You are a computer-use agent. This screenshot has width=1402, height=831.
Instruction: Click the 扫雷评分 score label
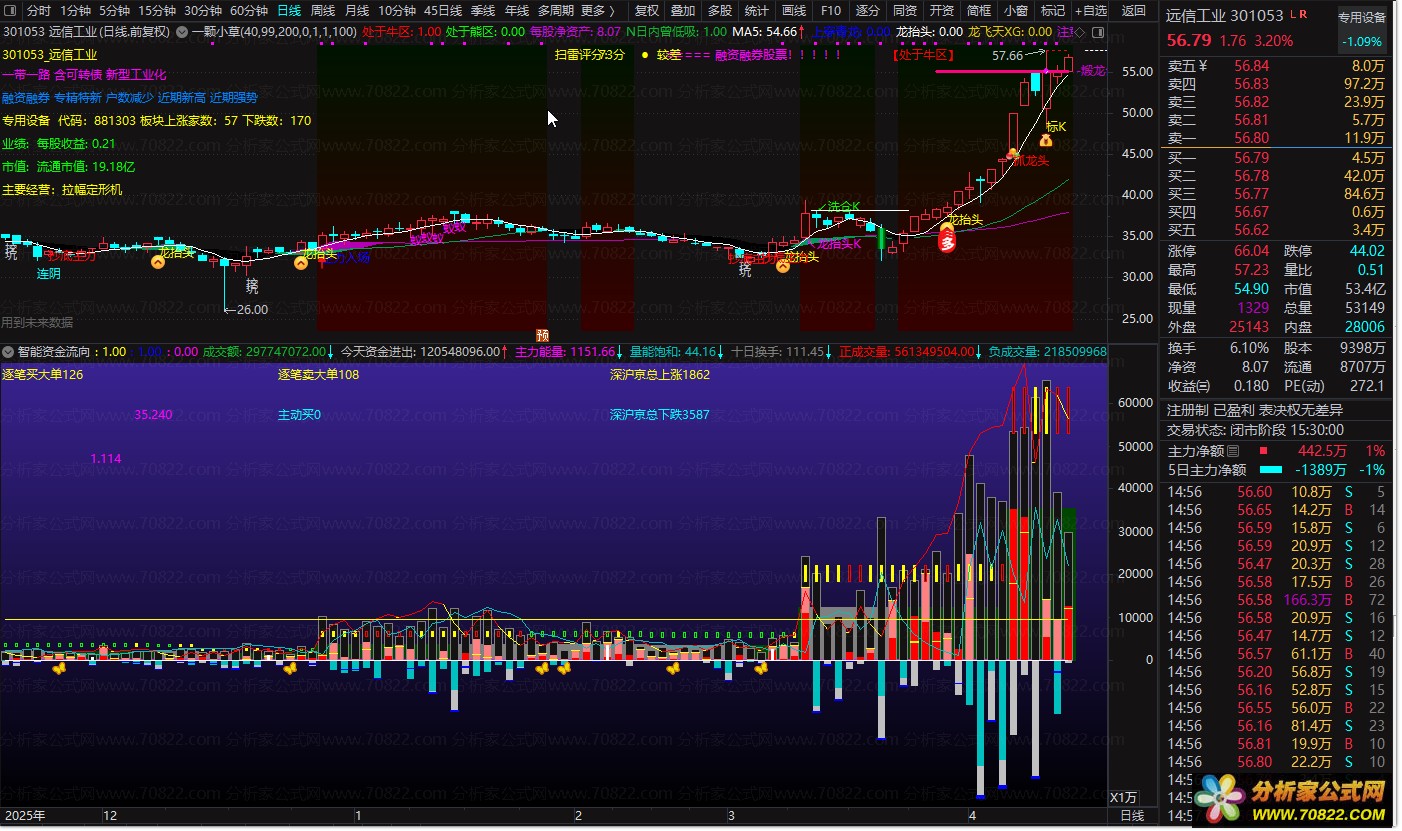pos(590,55)
